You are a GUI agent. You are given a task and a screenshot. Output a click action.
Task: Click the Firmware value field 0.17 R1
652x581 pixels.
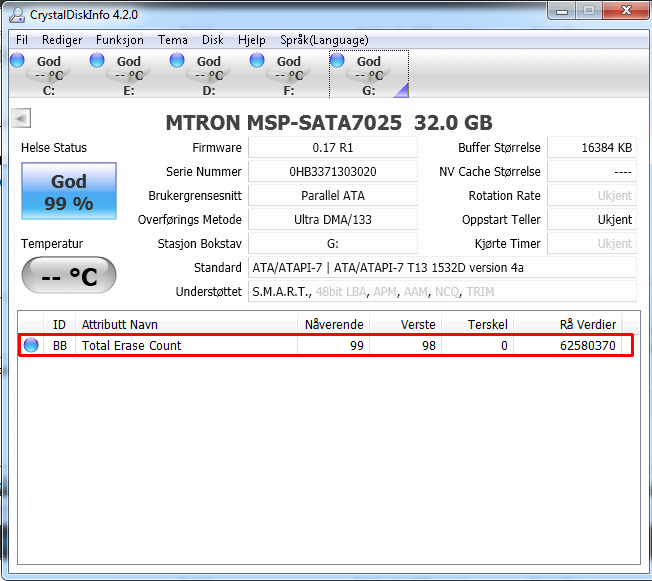click(333, 148)
